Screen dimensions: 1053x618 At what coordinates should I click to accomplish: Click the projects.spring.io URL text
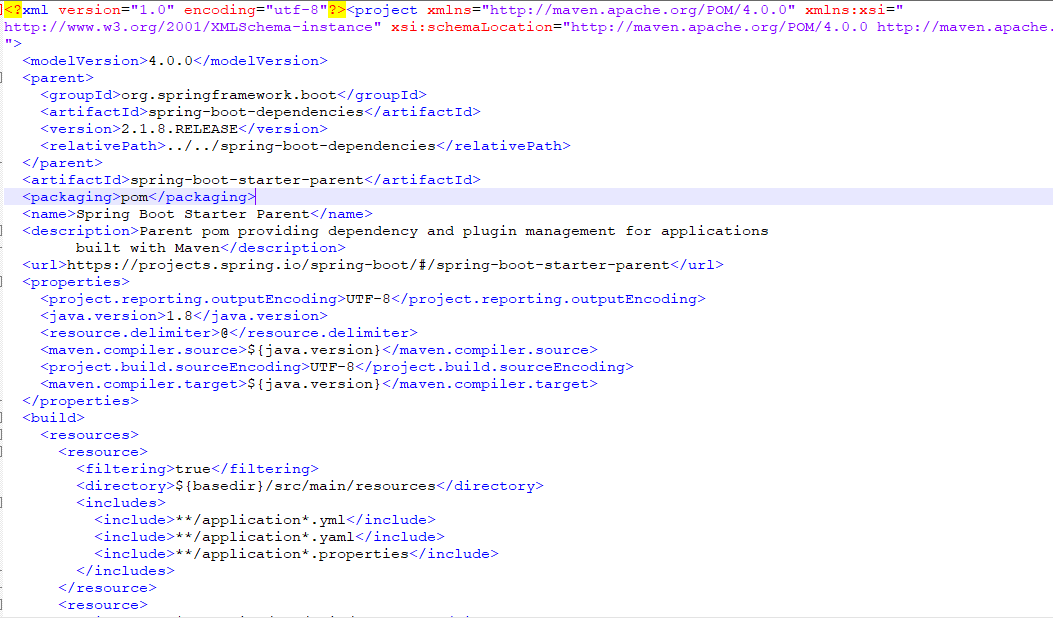tap(368, 265)
